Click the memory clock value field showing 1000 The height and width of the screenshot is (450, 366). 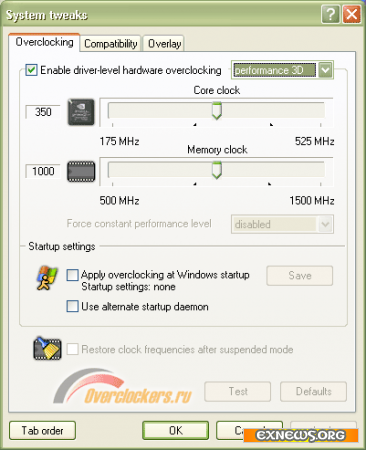(43, 171)
